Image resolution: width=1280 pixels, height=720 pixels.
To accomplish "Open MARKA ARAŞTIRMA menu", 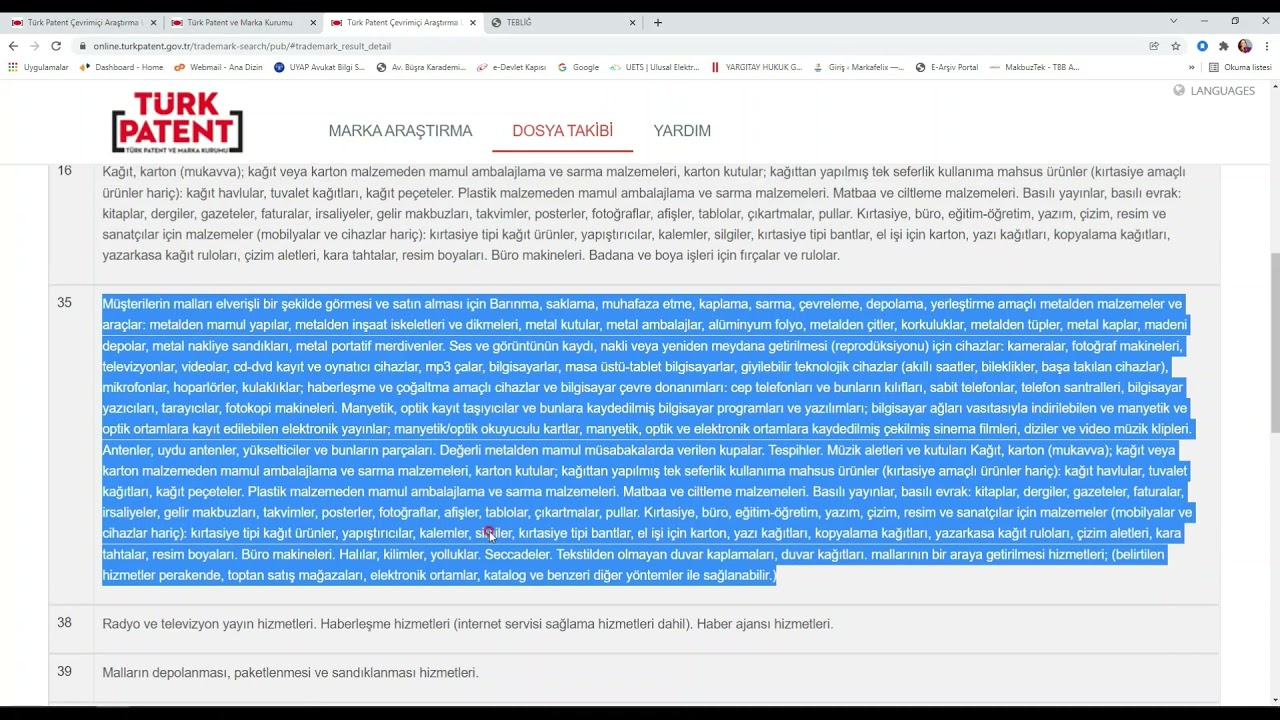I will point(400,131).
